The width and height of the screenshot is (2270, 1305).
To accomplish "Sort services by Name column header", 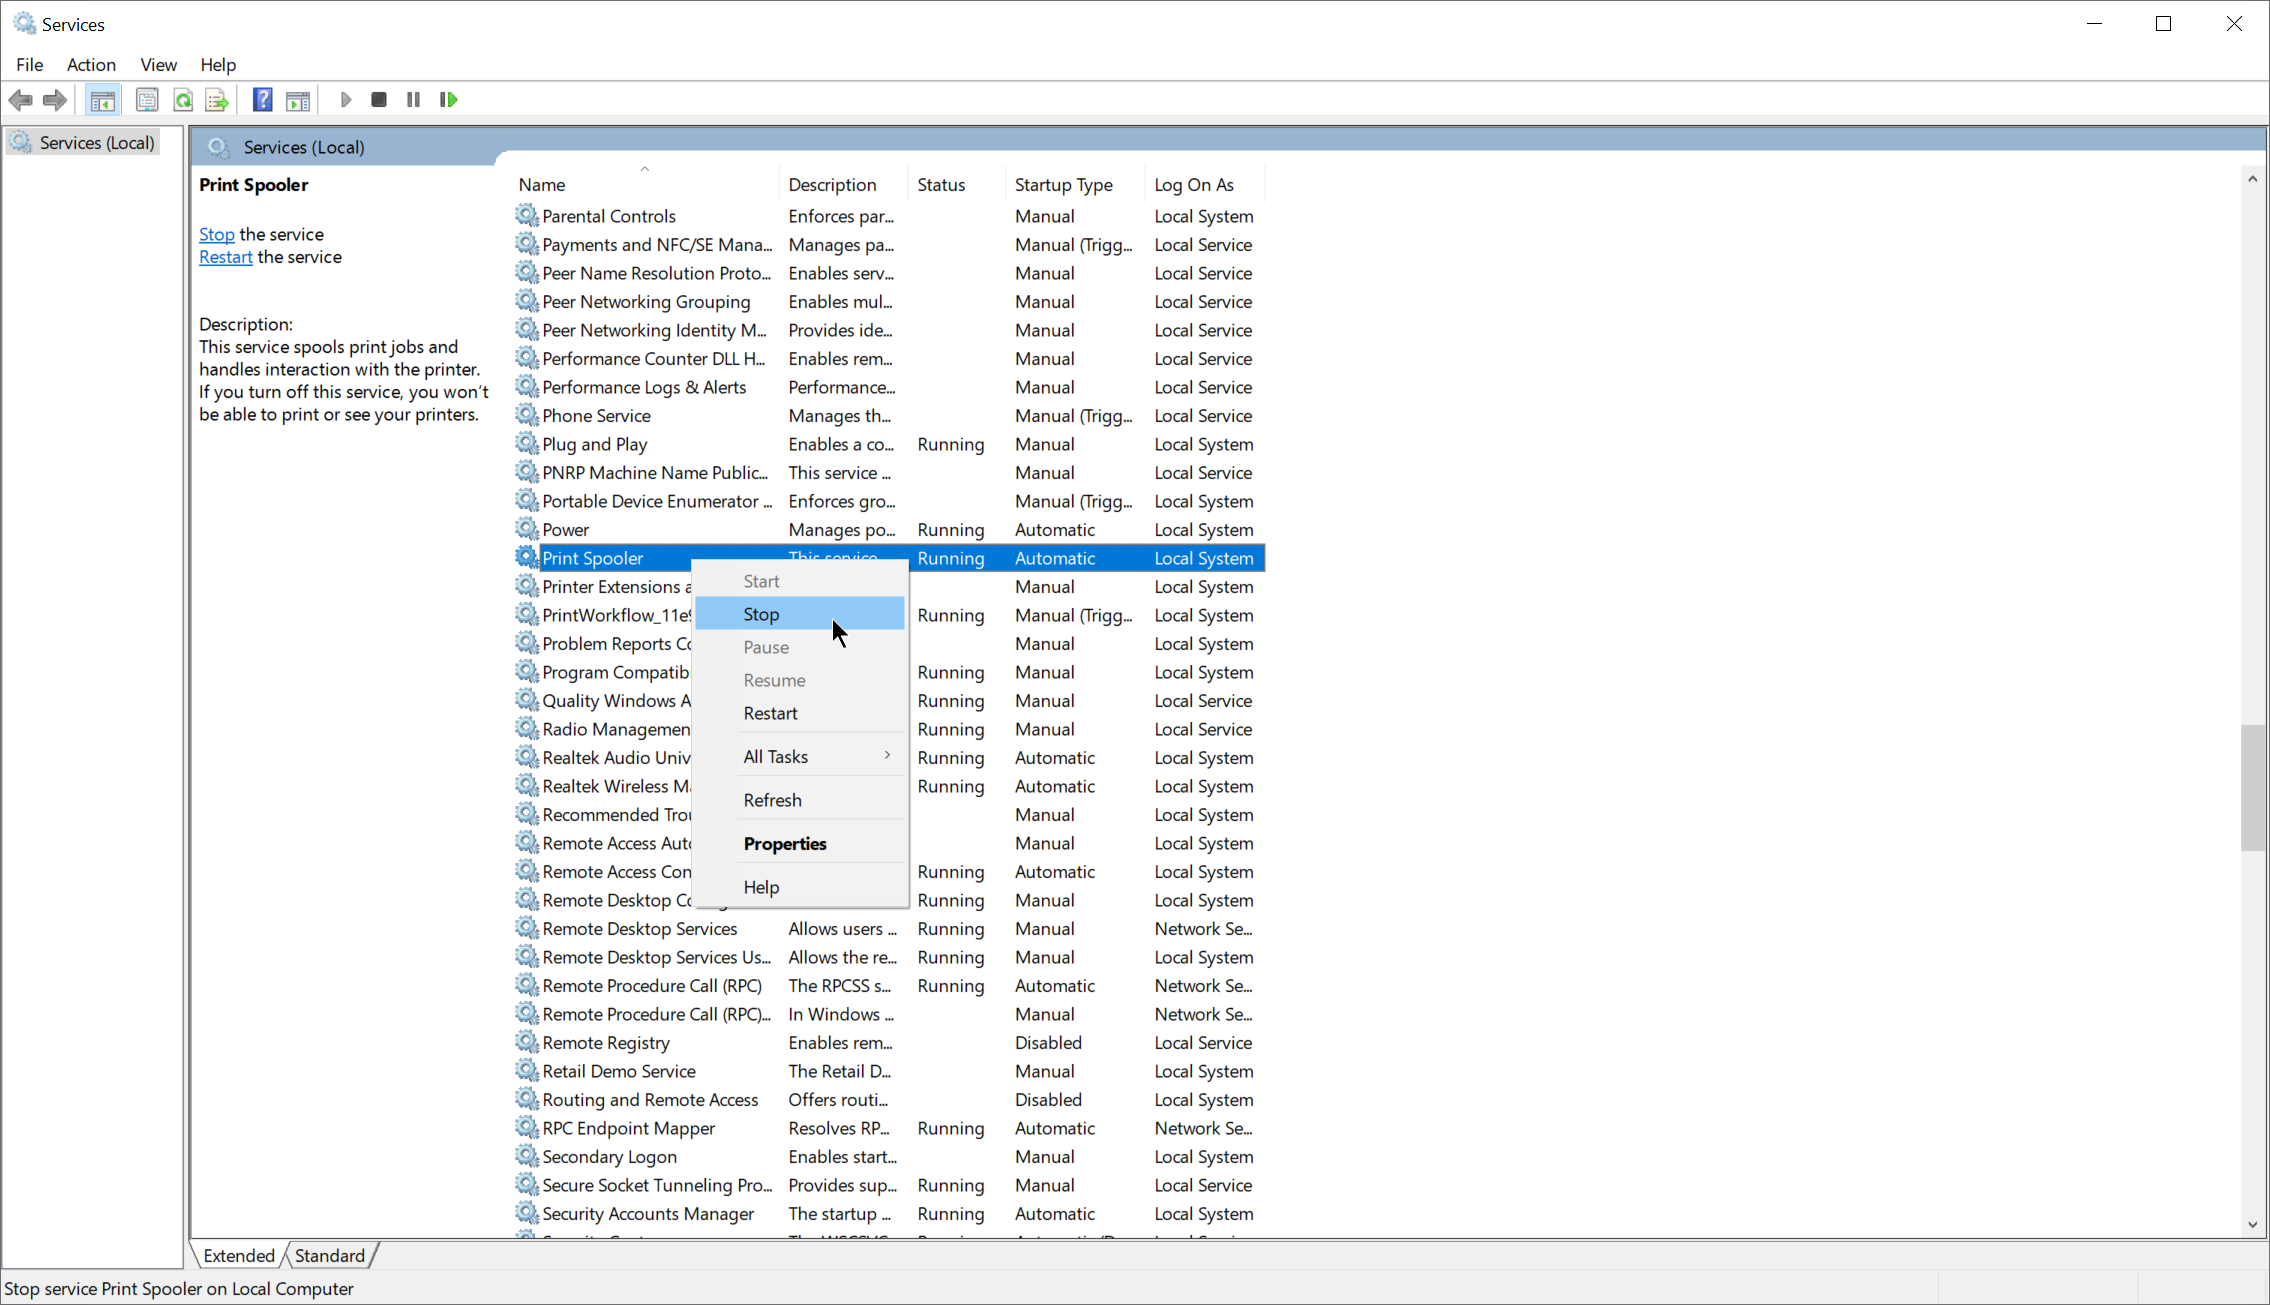I will 542,185.
